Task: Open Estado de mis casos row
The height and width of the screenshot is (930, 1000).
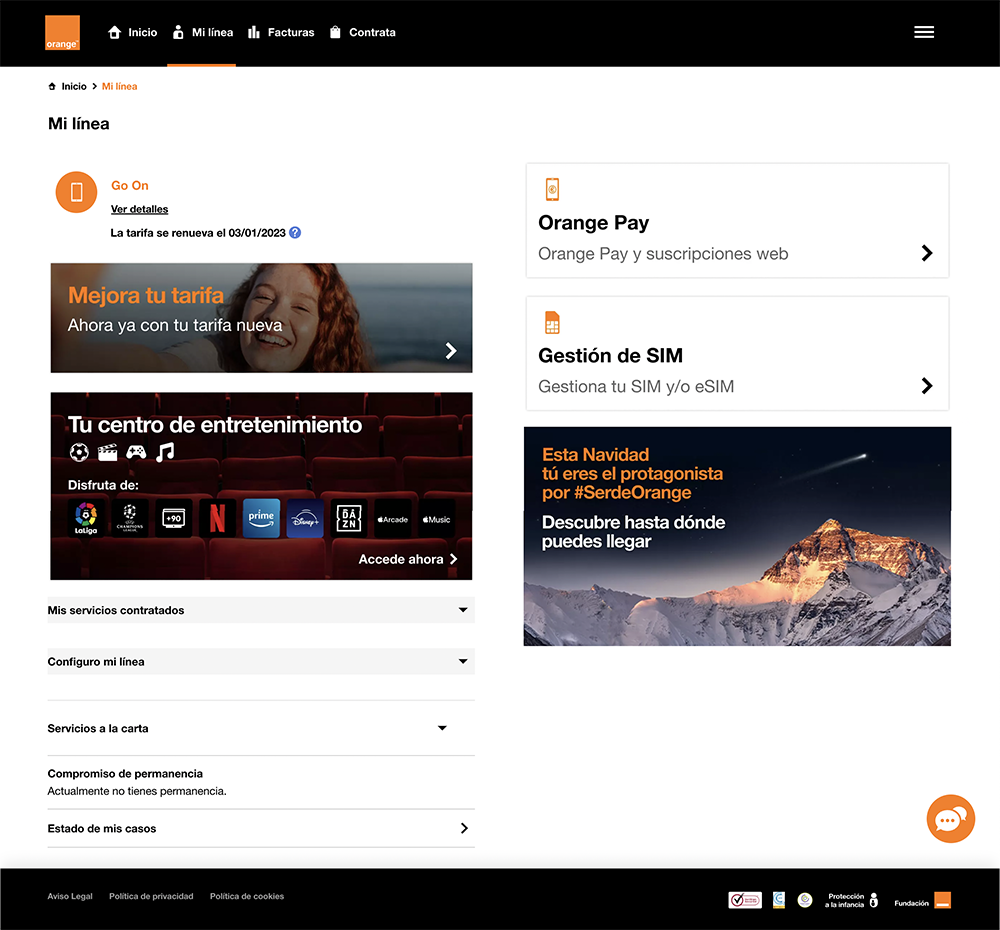Action: (261, 829)
